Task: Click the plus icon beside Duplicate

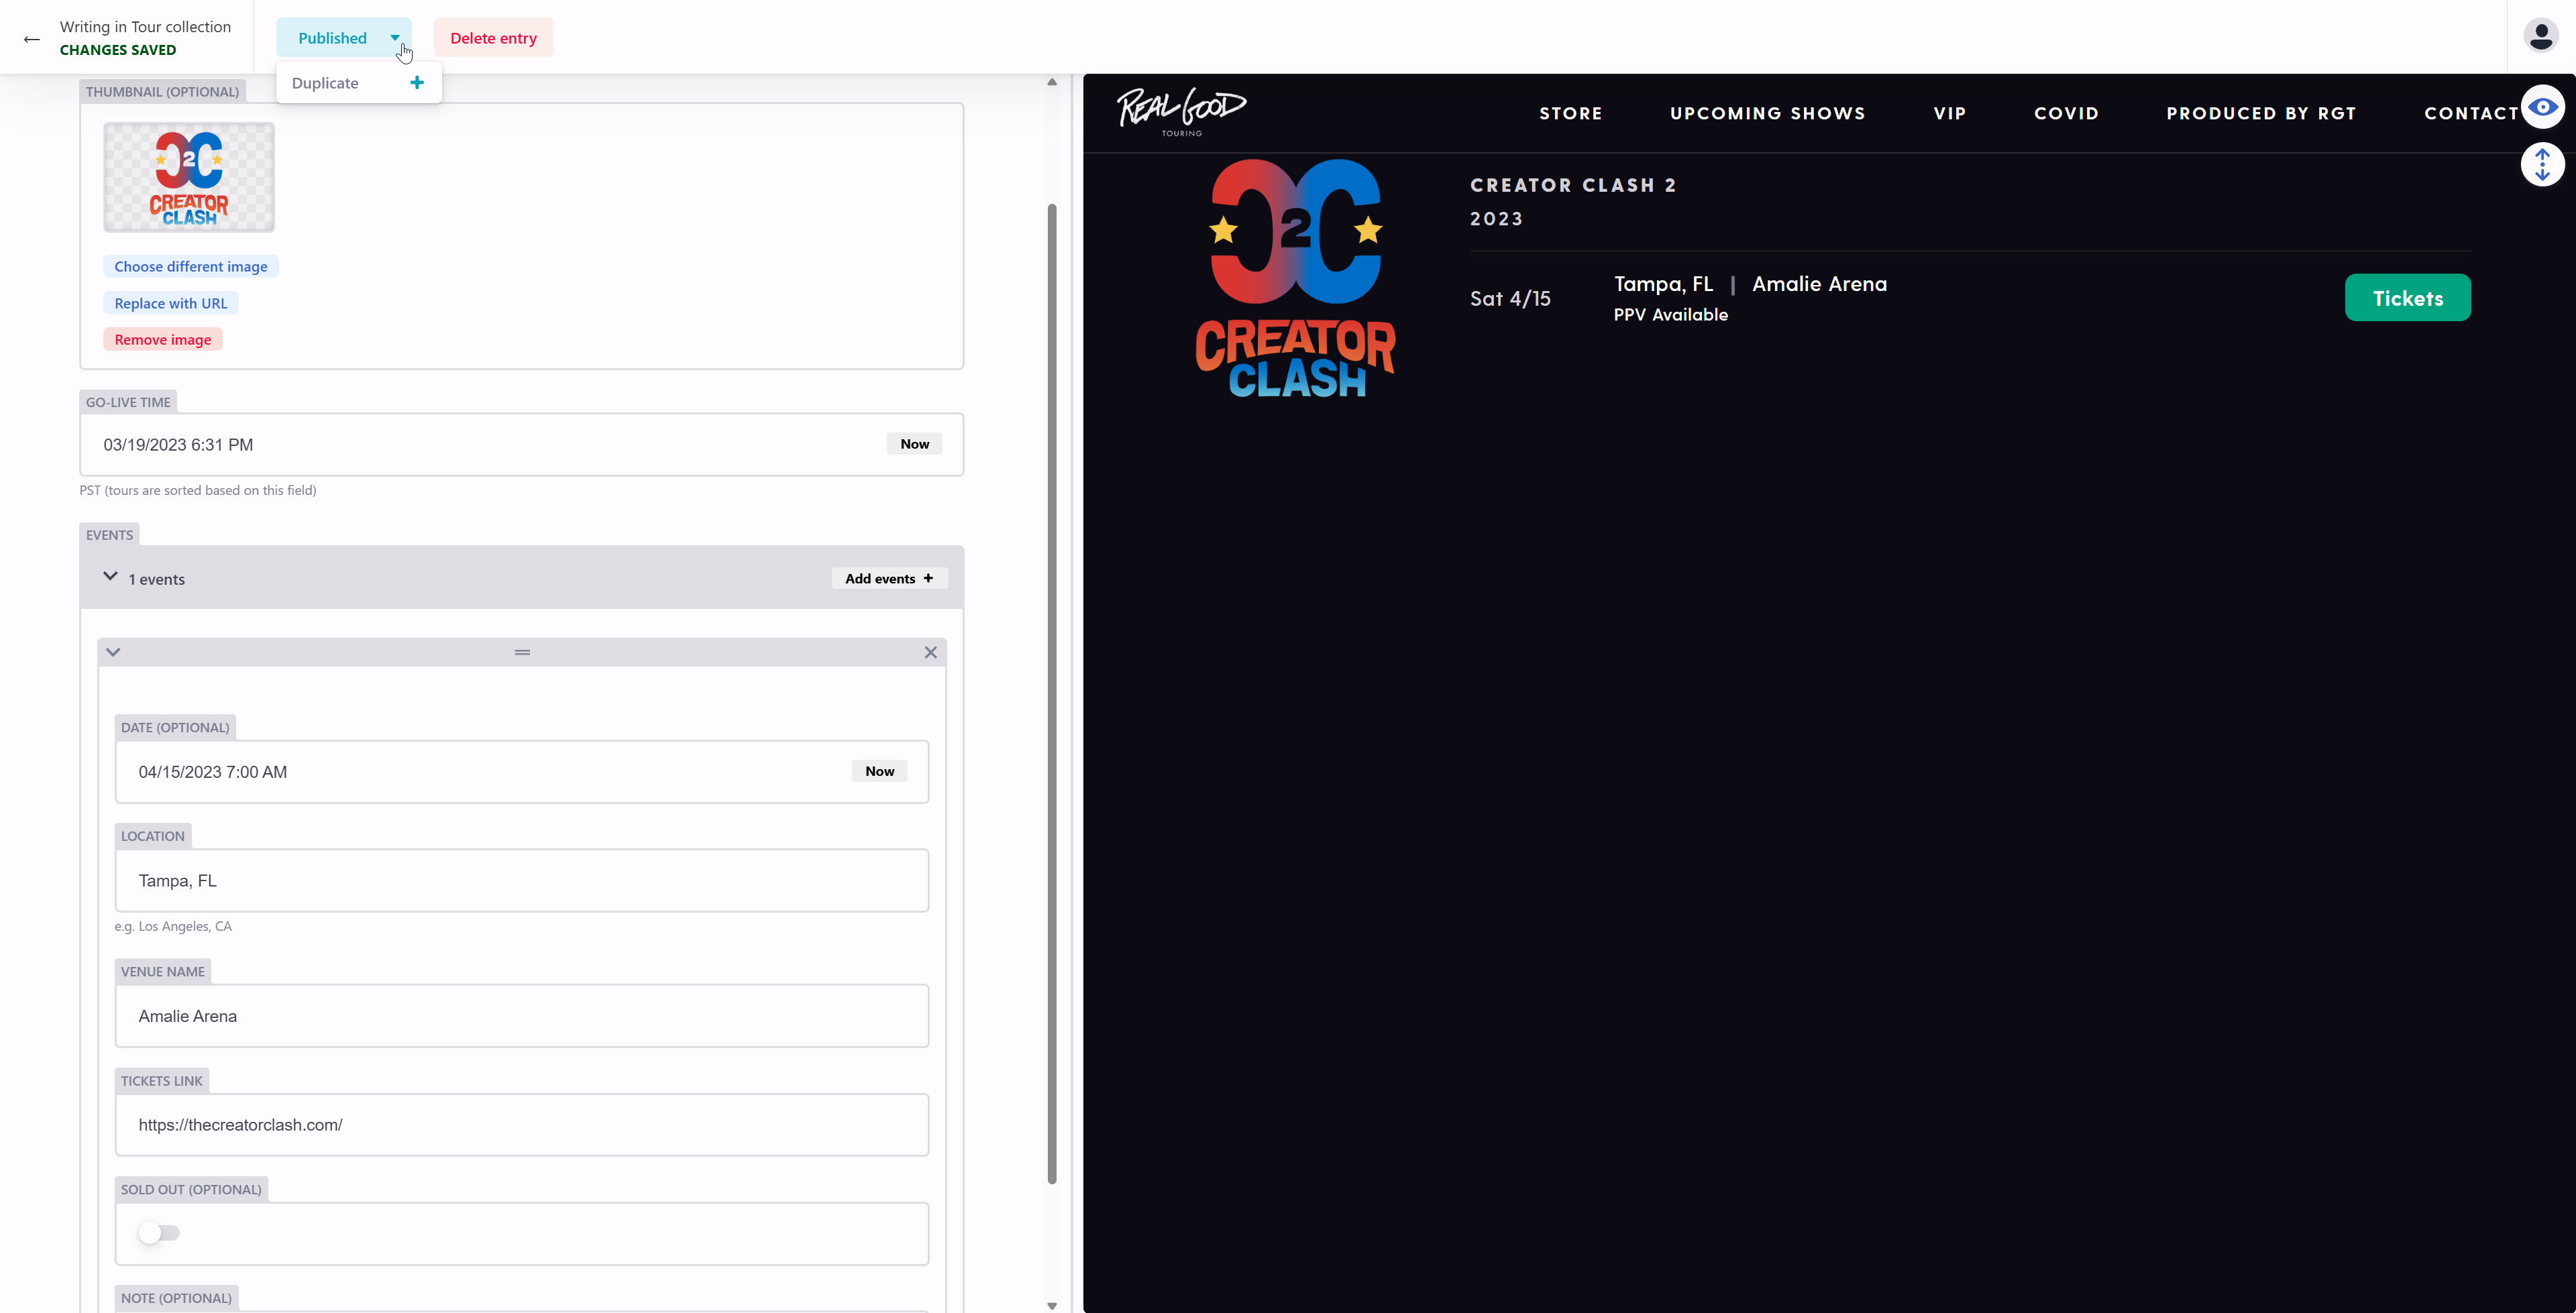Action: 417,82
